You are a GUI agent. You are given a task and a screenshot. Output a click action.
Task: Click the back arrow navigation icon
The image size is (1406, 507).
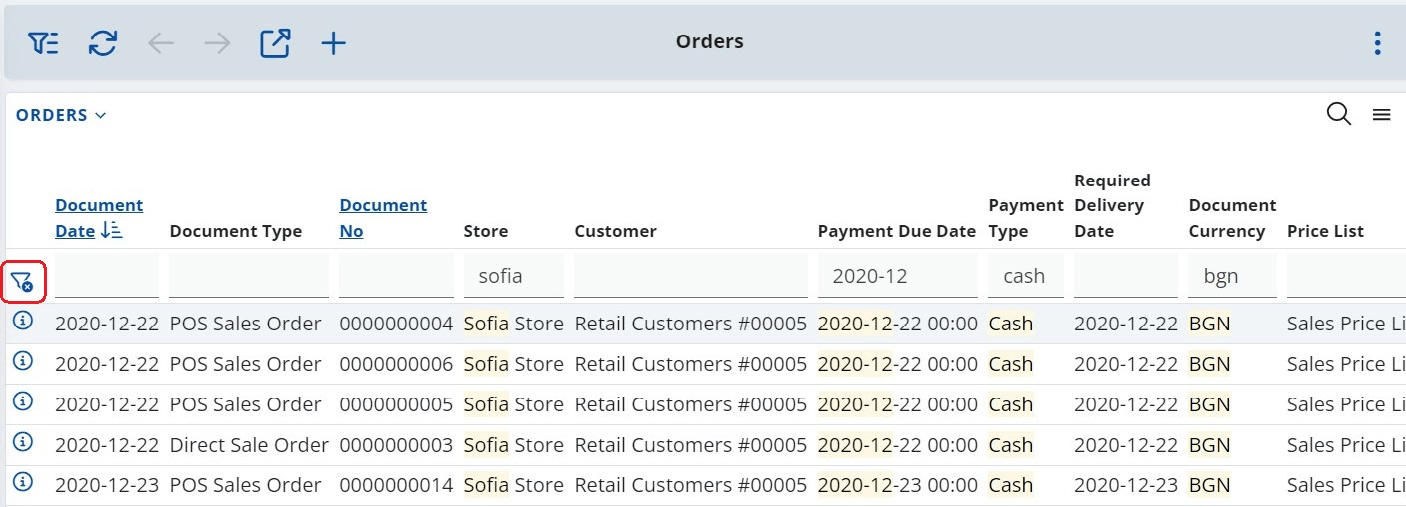pyautogui.click(x=161, y=43)
